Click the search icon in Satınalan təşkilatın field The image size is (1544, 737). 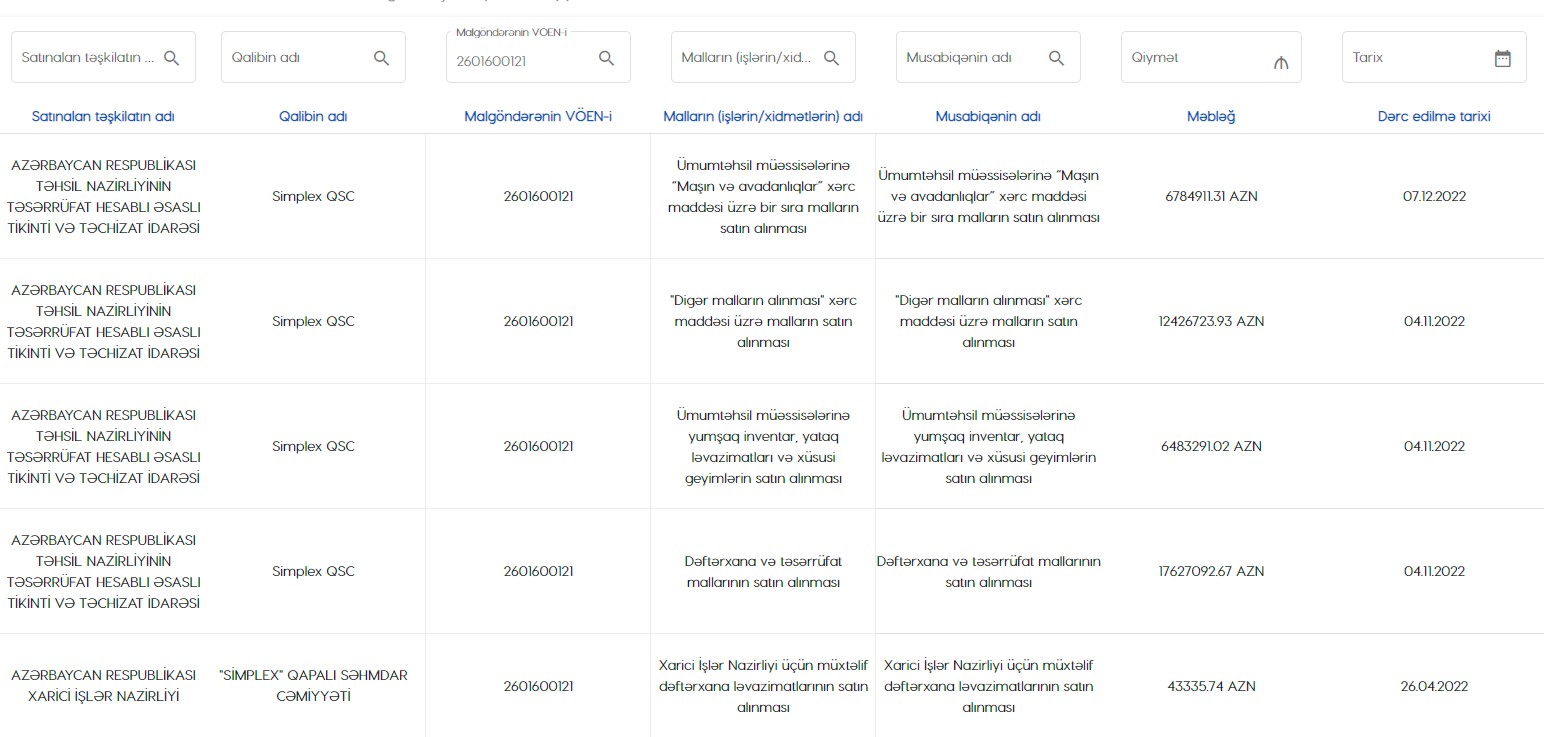[171, 58]
